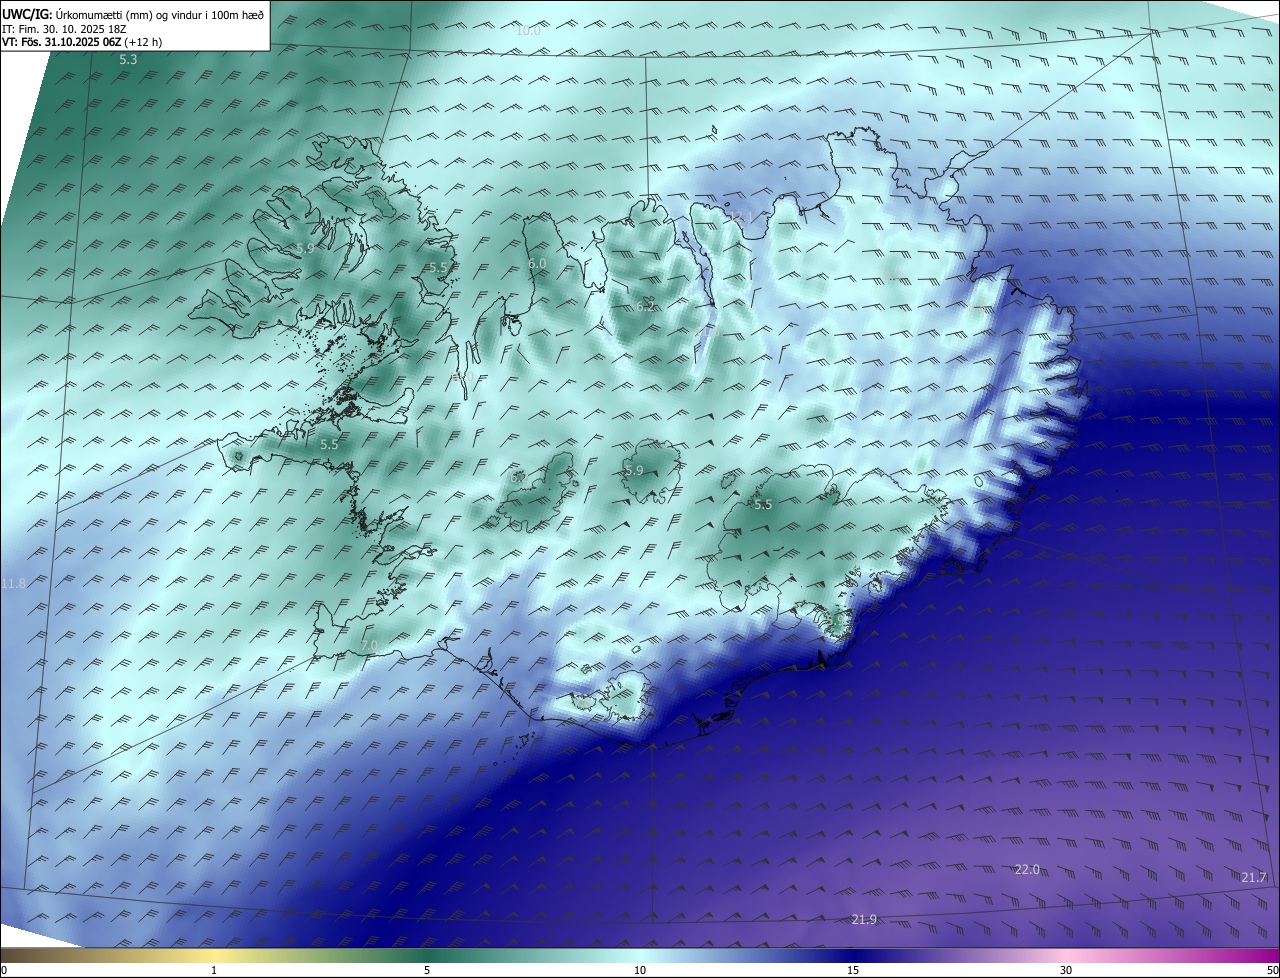Select the 11.8 value label on the map
Viewport: 1280px width, 978px height.
pyautogui.click(x=14, y=583)
